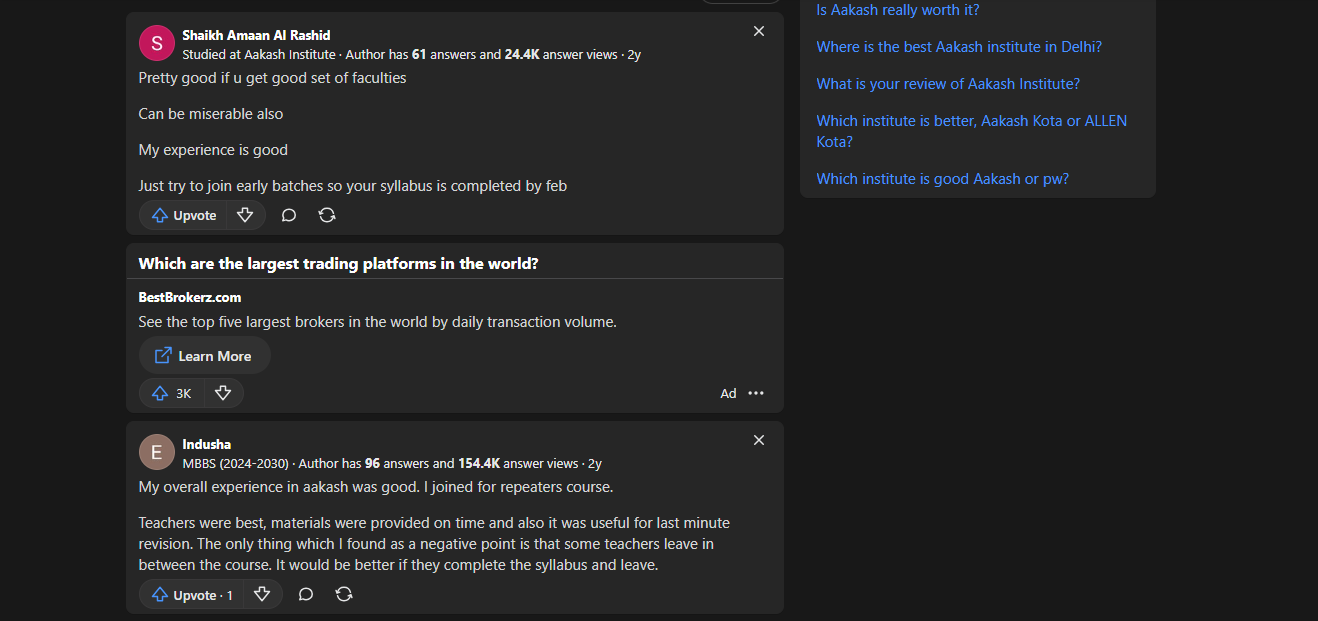The image size is (1318, 621).
Task: Upvote Indusha's answer
Action: coord(191,594)
